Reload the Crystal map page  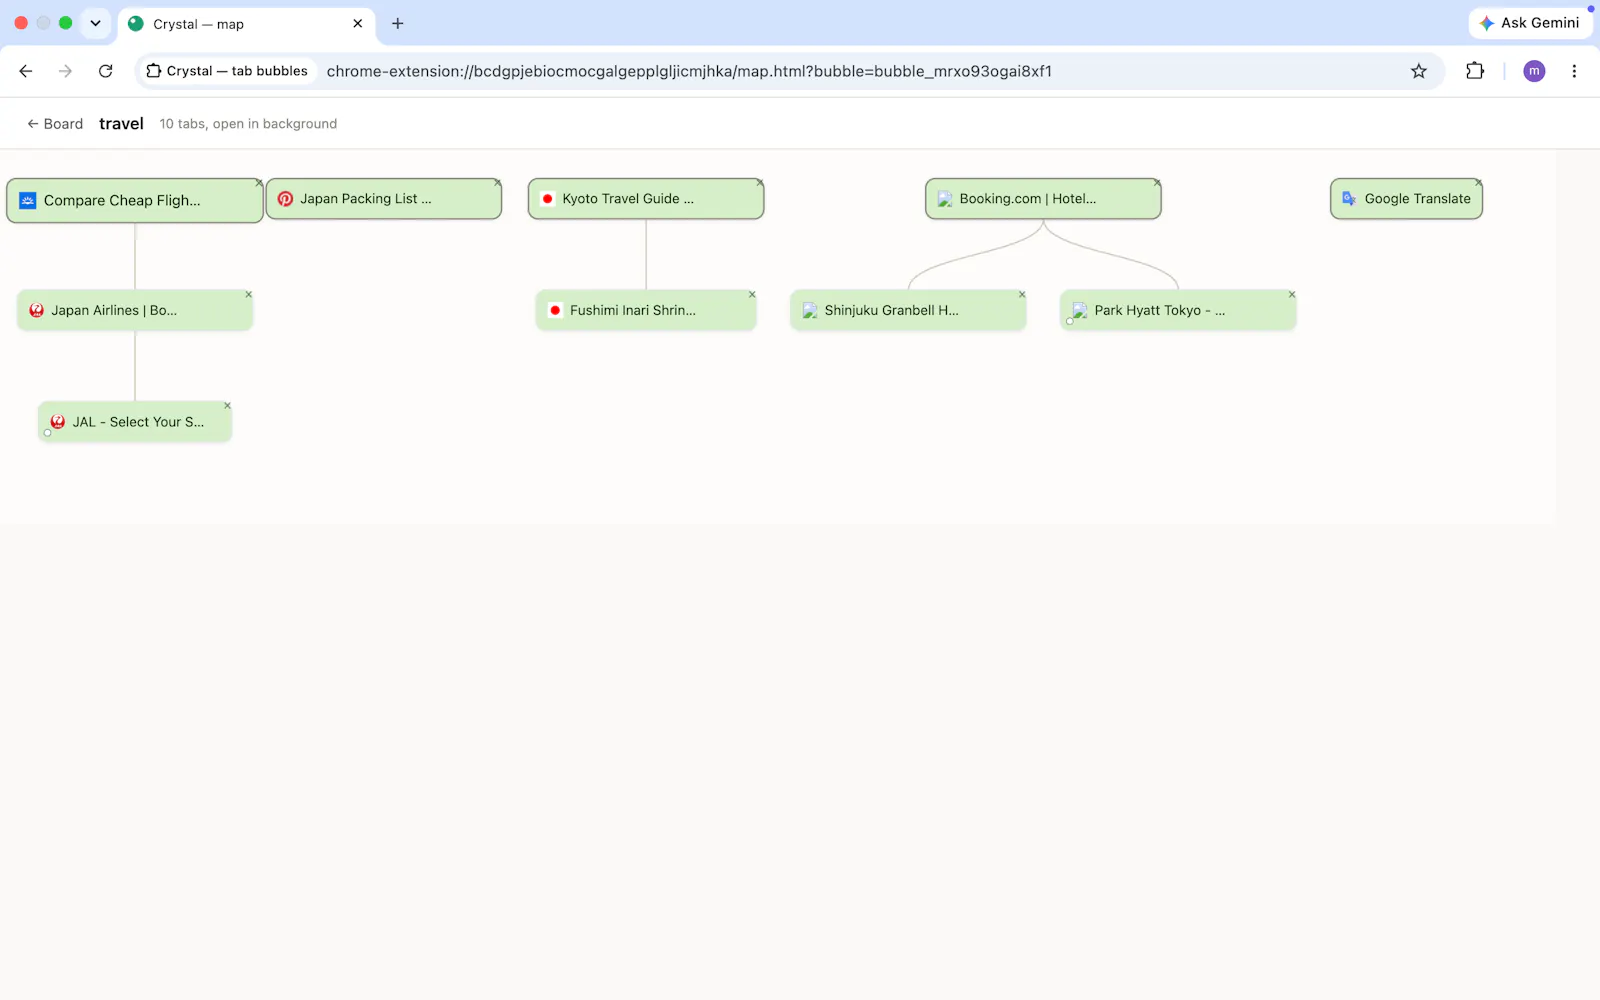pos(105,71)
